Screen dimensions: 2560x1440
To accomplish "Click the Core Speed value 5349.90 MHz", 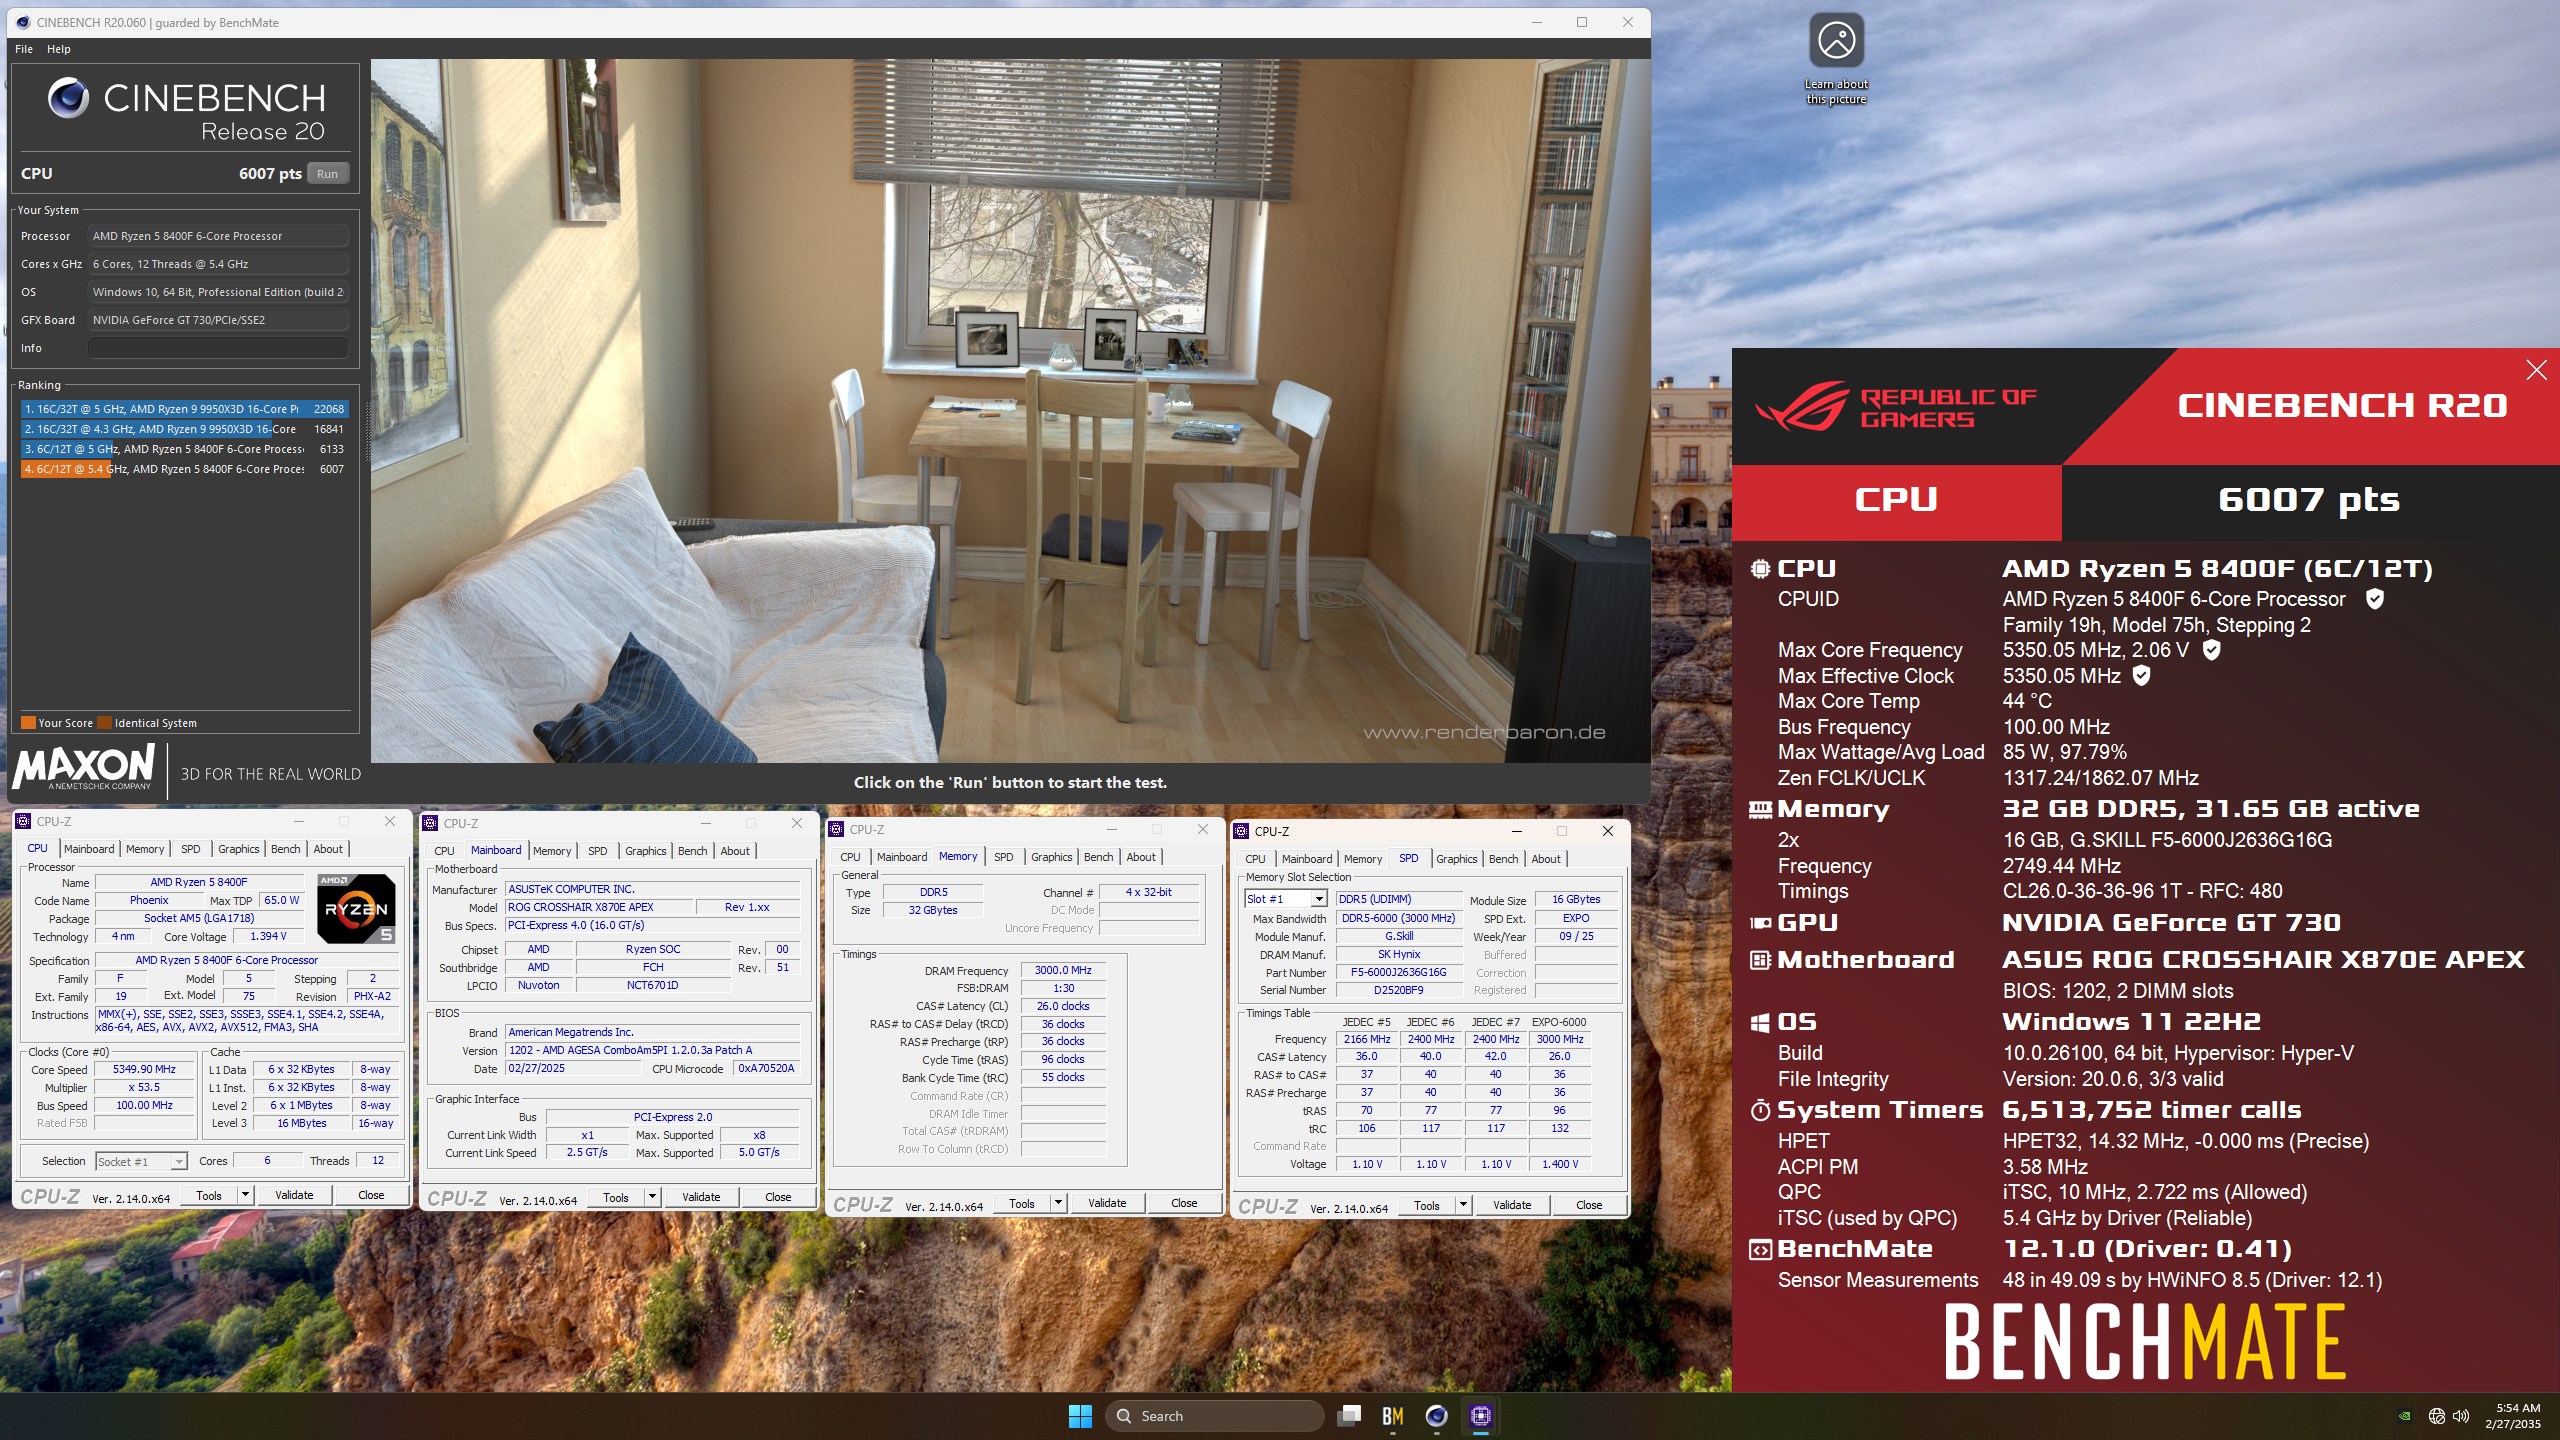I will 144,1069.
